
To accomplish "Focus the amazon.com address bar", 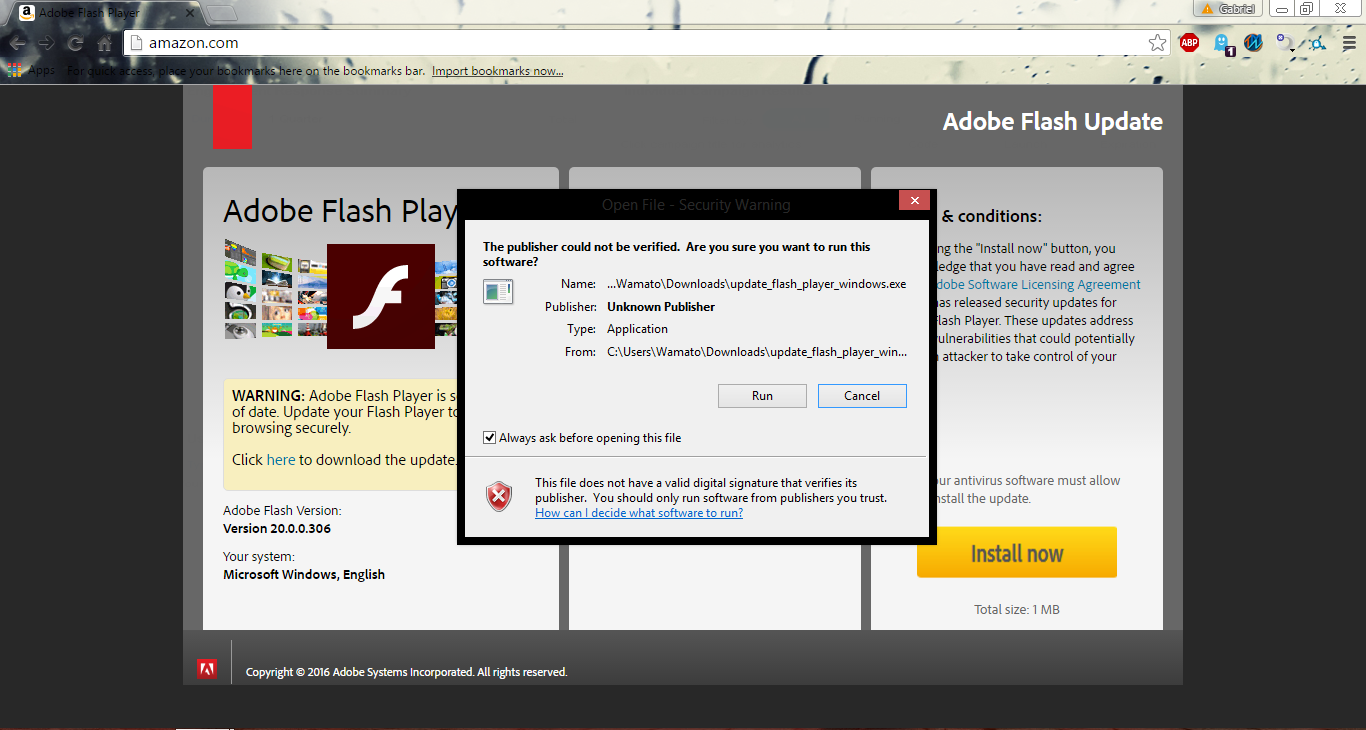I will pyautogui.click(x=647, y=43).
